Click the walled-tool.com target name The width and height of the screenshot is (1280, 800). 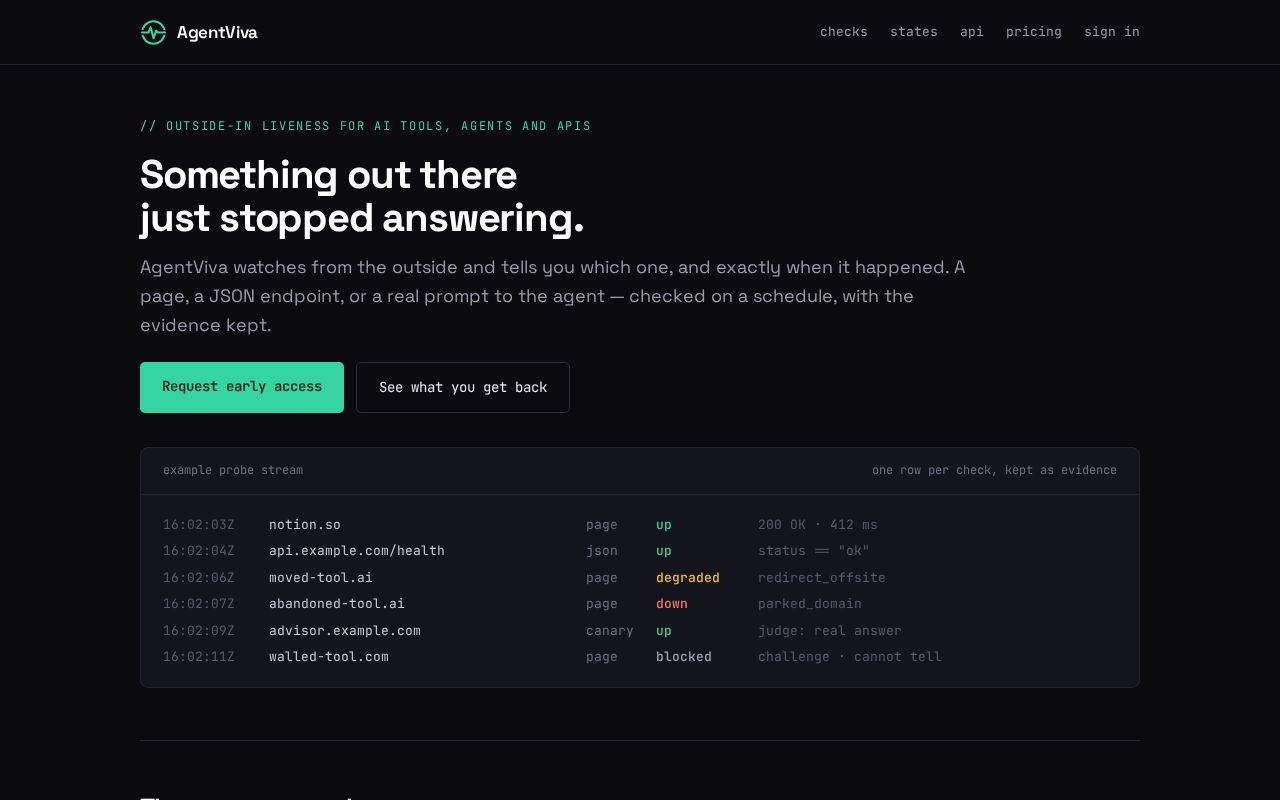(x=329, y=657)
